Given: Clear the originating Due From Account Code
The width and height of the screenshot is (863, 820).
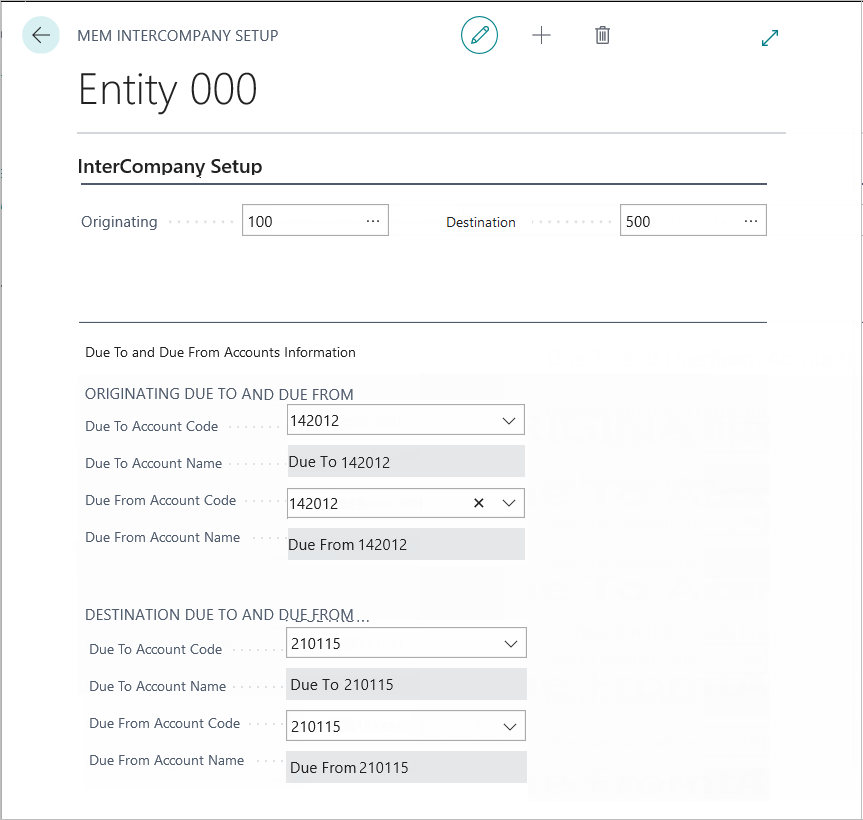Looking at the screenshot, I should (478, 503).
